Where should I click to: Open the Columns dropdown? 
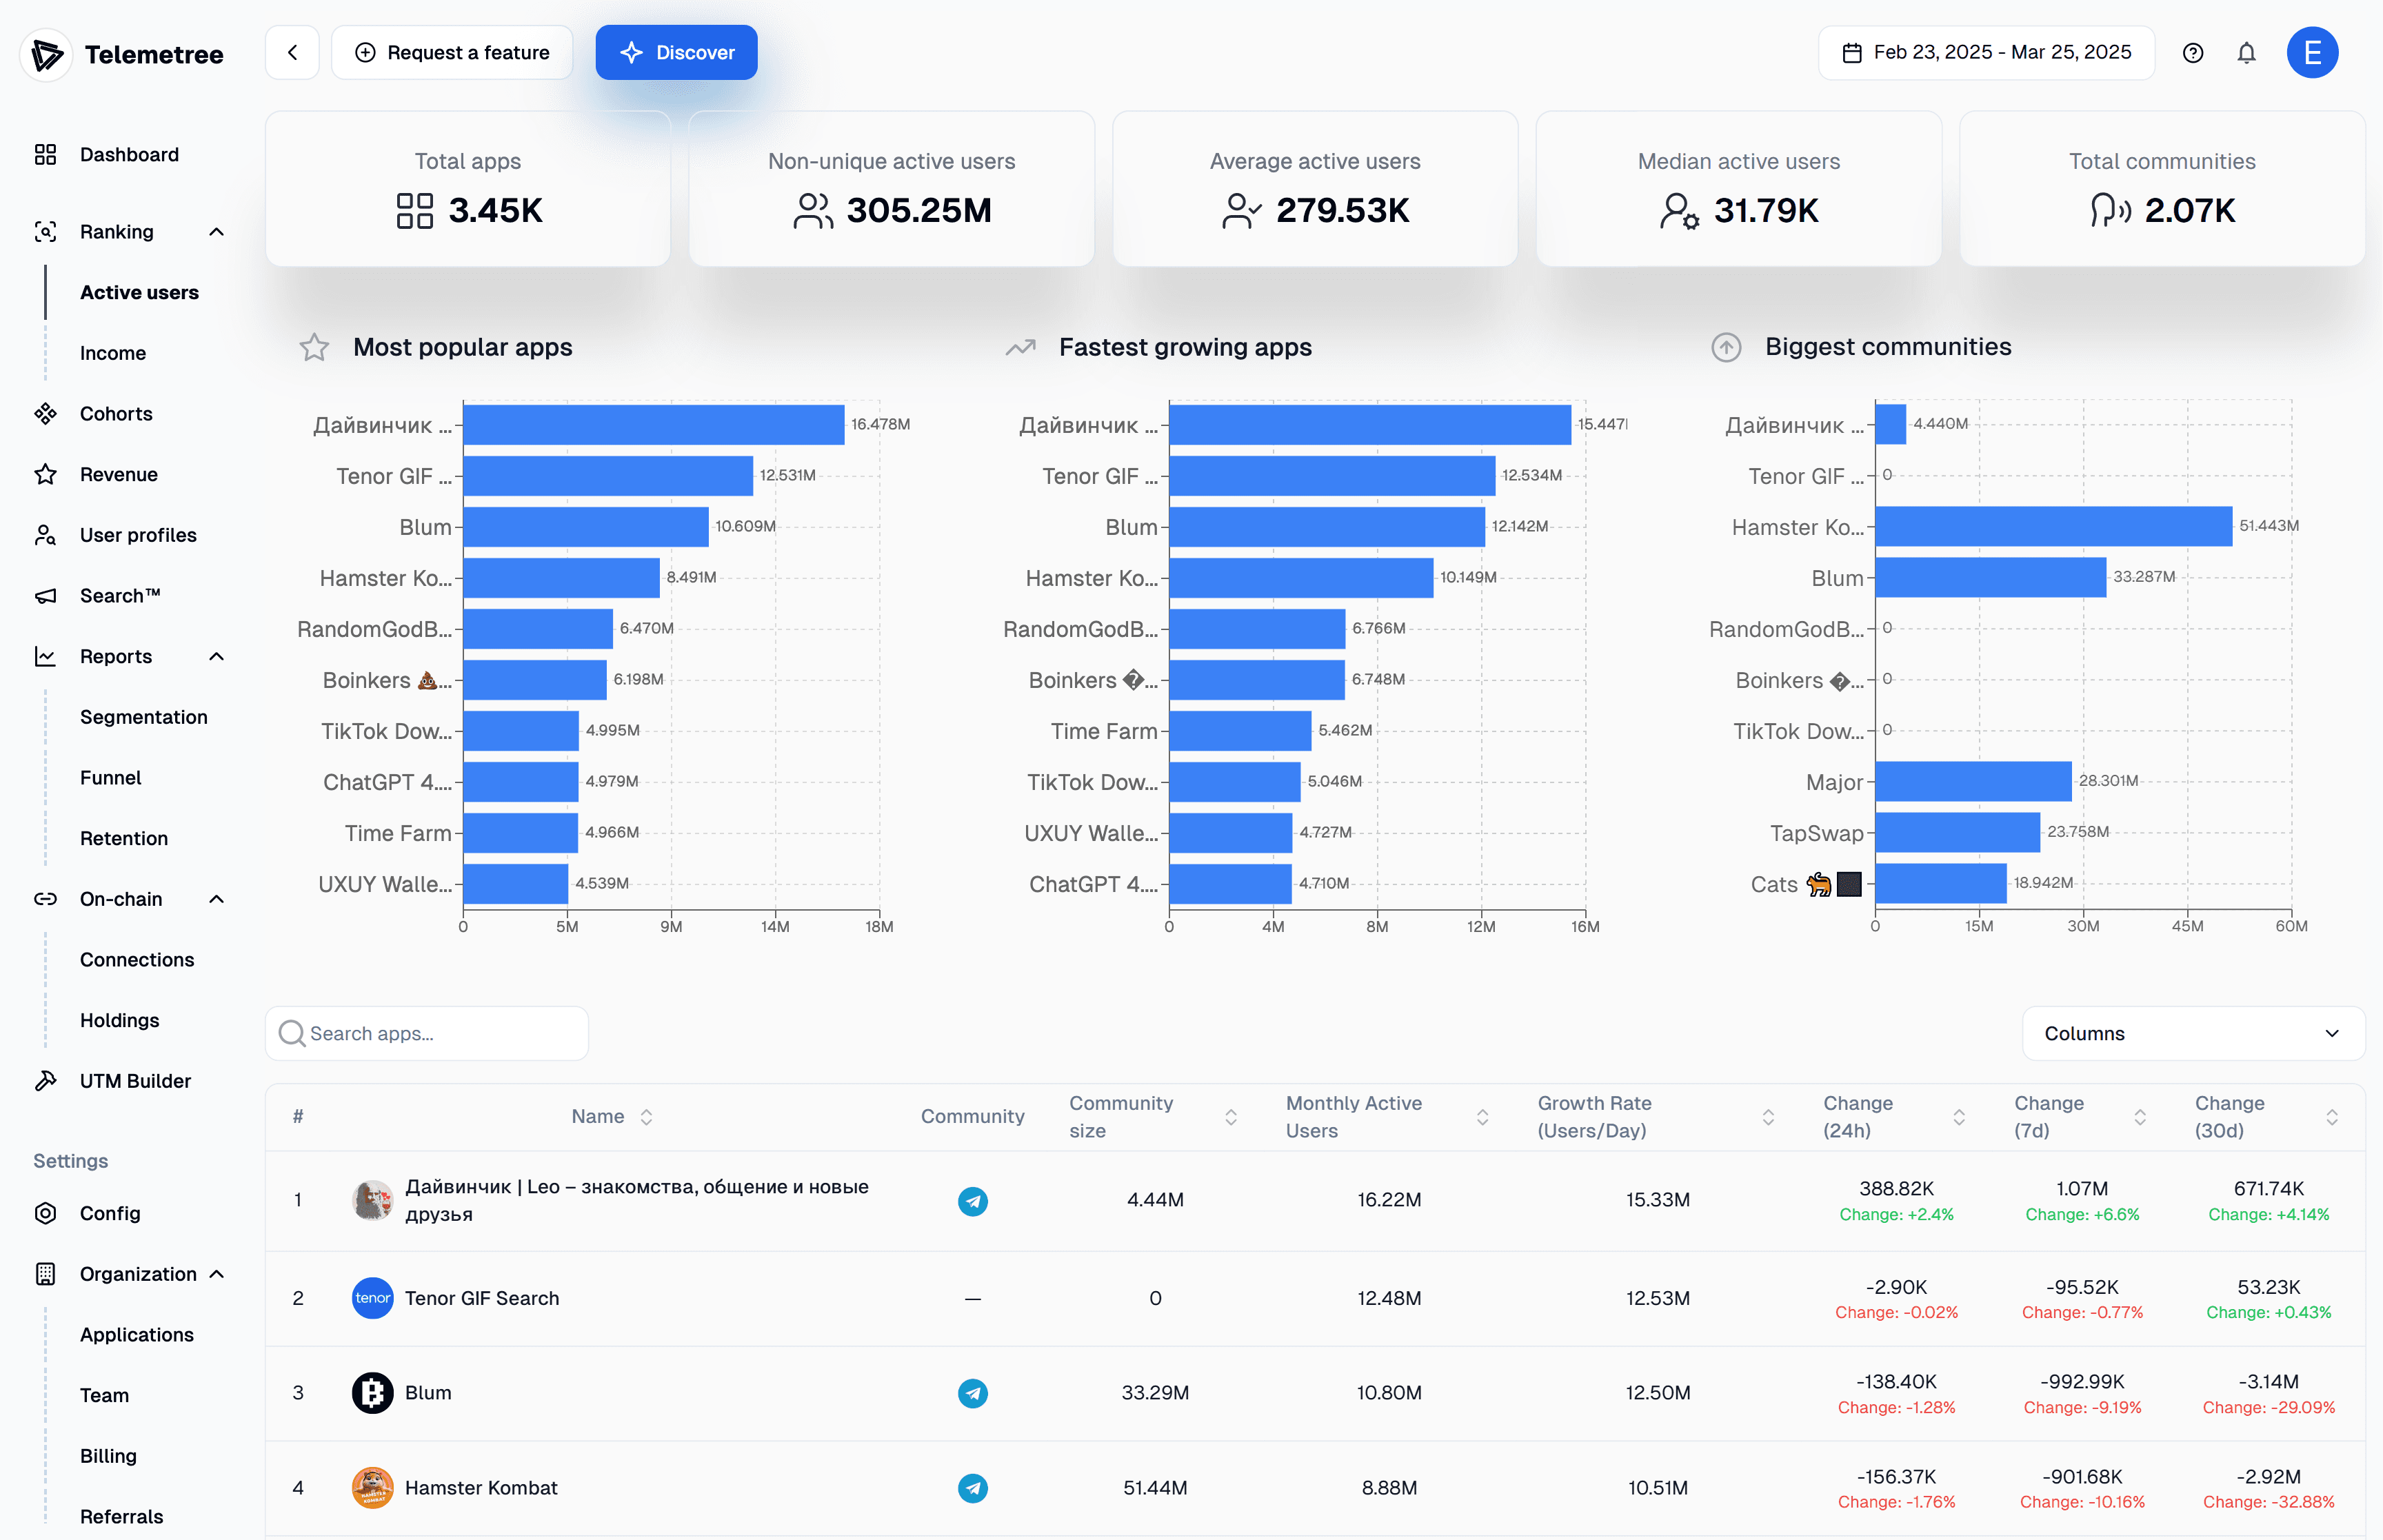[2193, 1033]
